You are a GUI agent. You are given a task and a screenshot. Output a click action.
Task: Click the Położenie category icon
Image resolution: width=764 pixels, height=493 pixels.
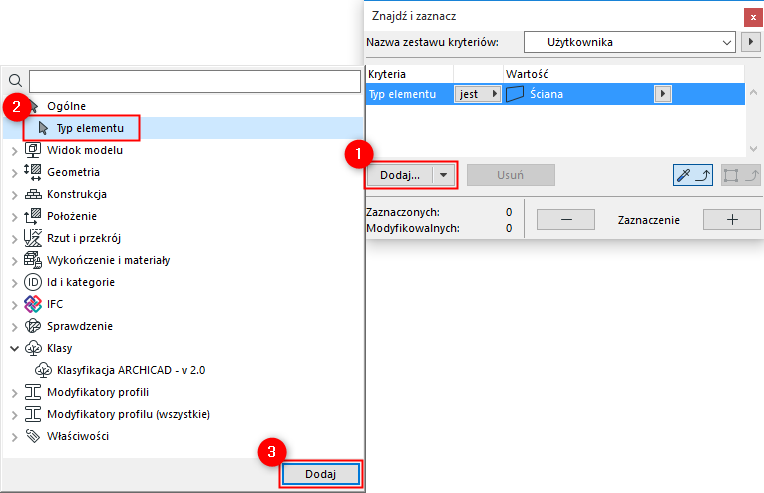click(33, 216)
